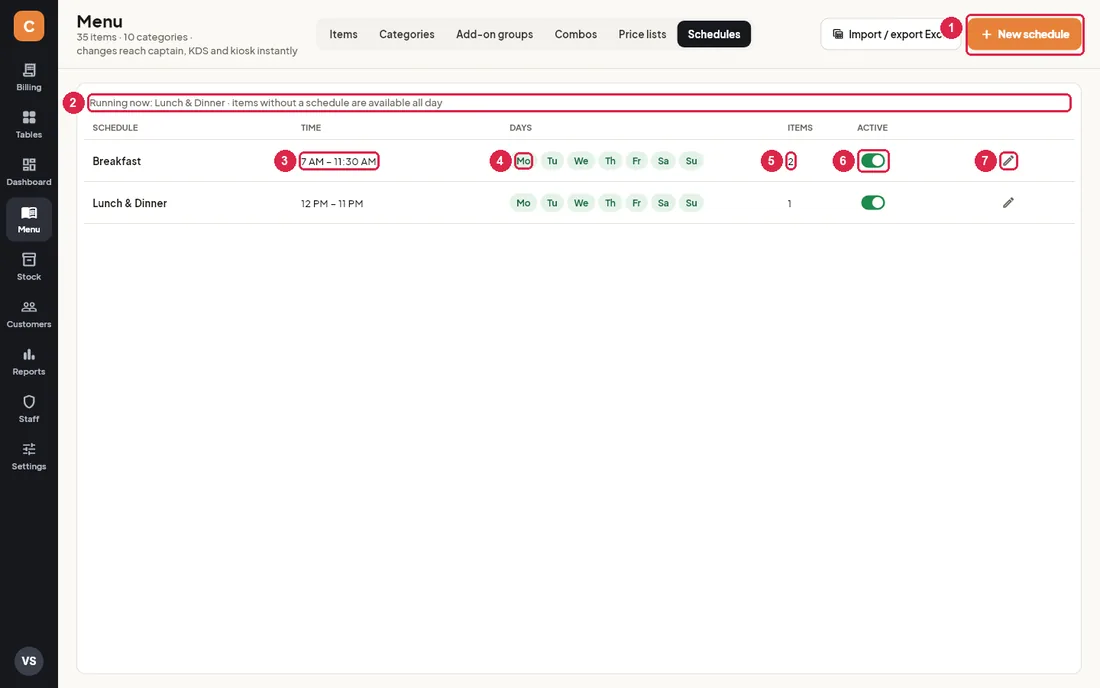Open the Billing section in sidebar
The width and height of the screenshot is (1100, 688).
(29, 77)
